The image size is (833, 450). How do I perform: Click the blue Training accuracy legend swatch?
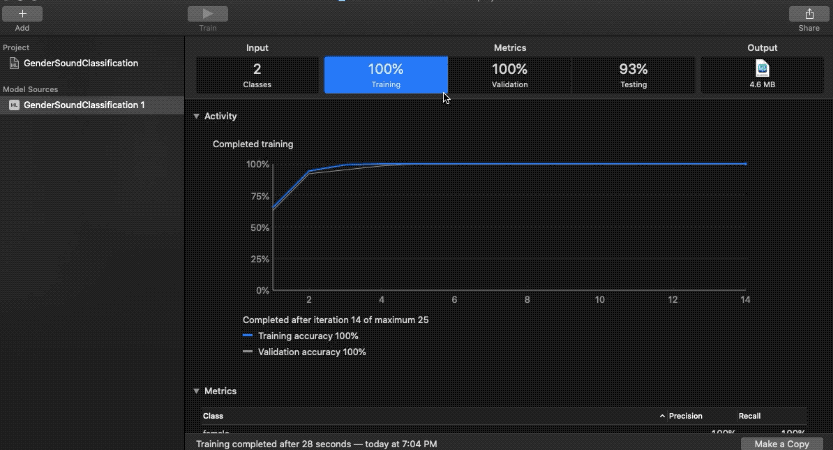[248, 336]
